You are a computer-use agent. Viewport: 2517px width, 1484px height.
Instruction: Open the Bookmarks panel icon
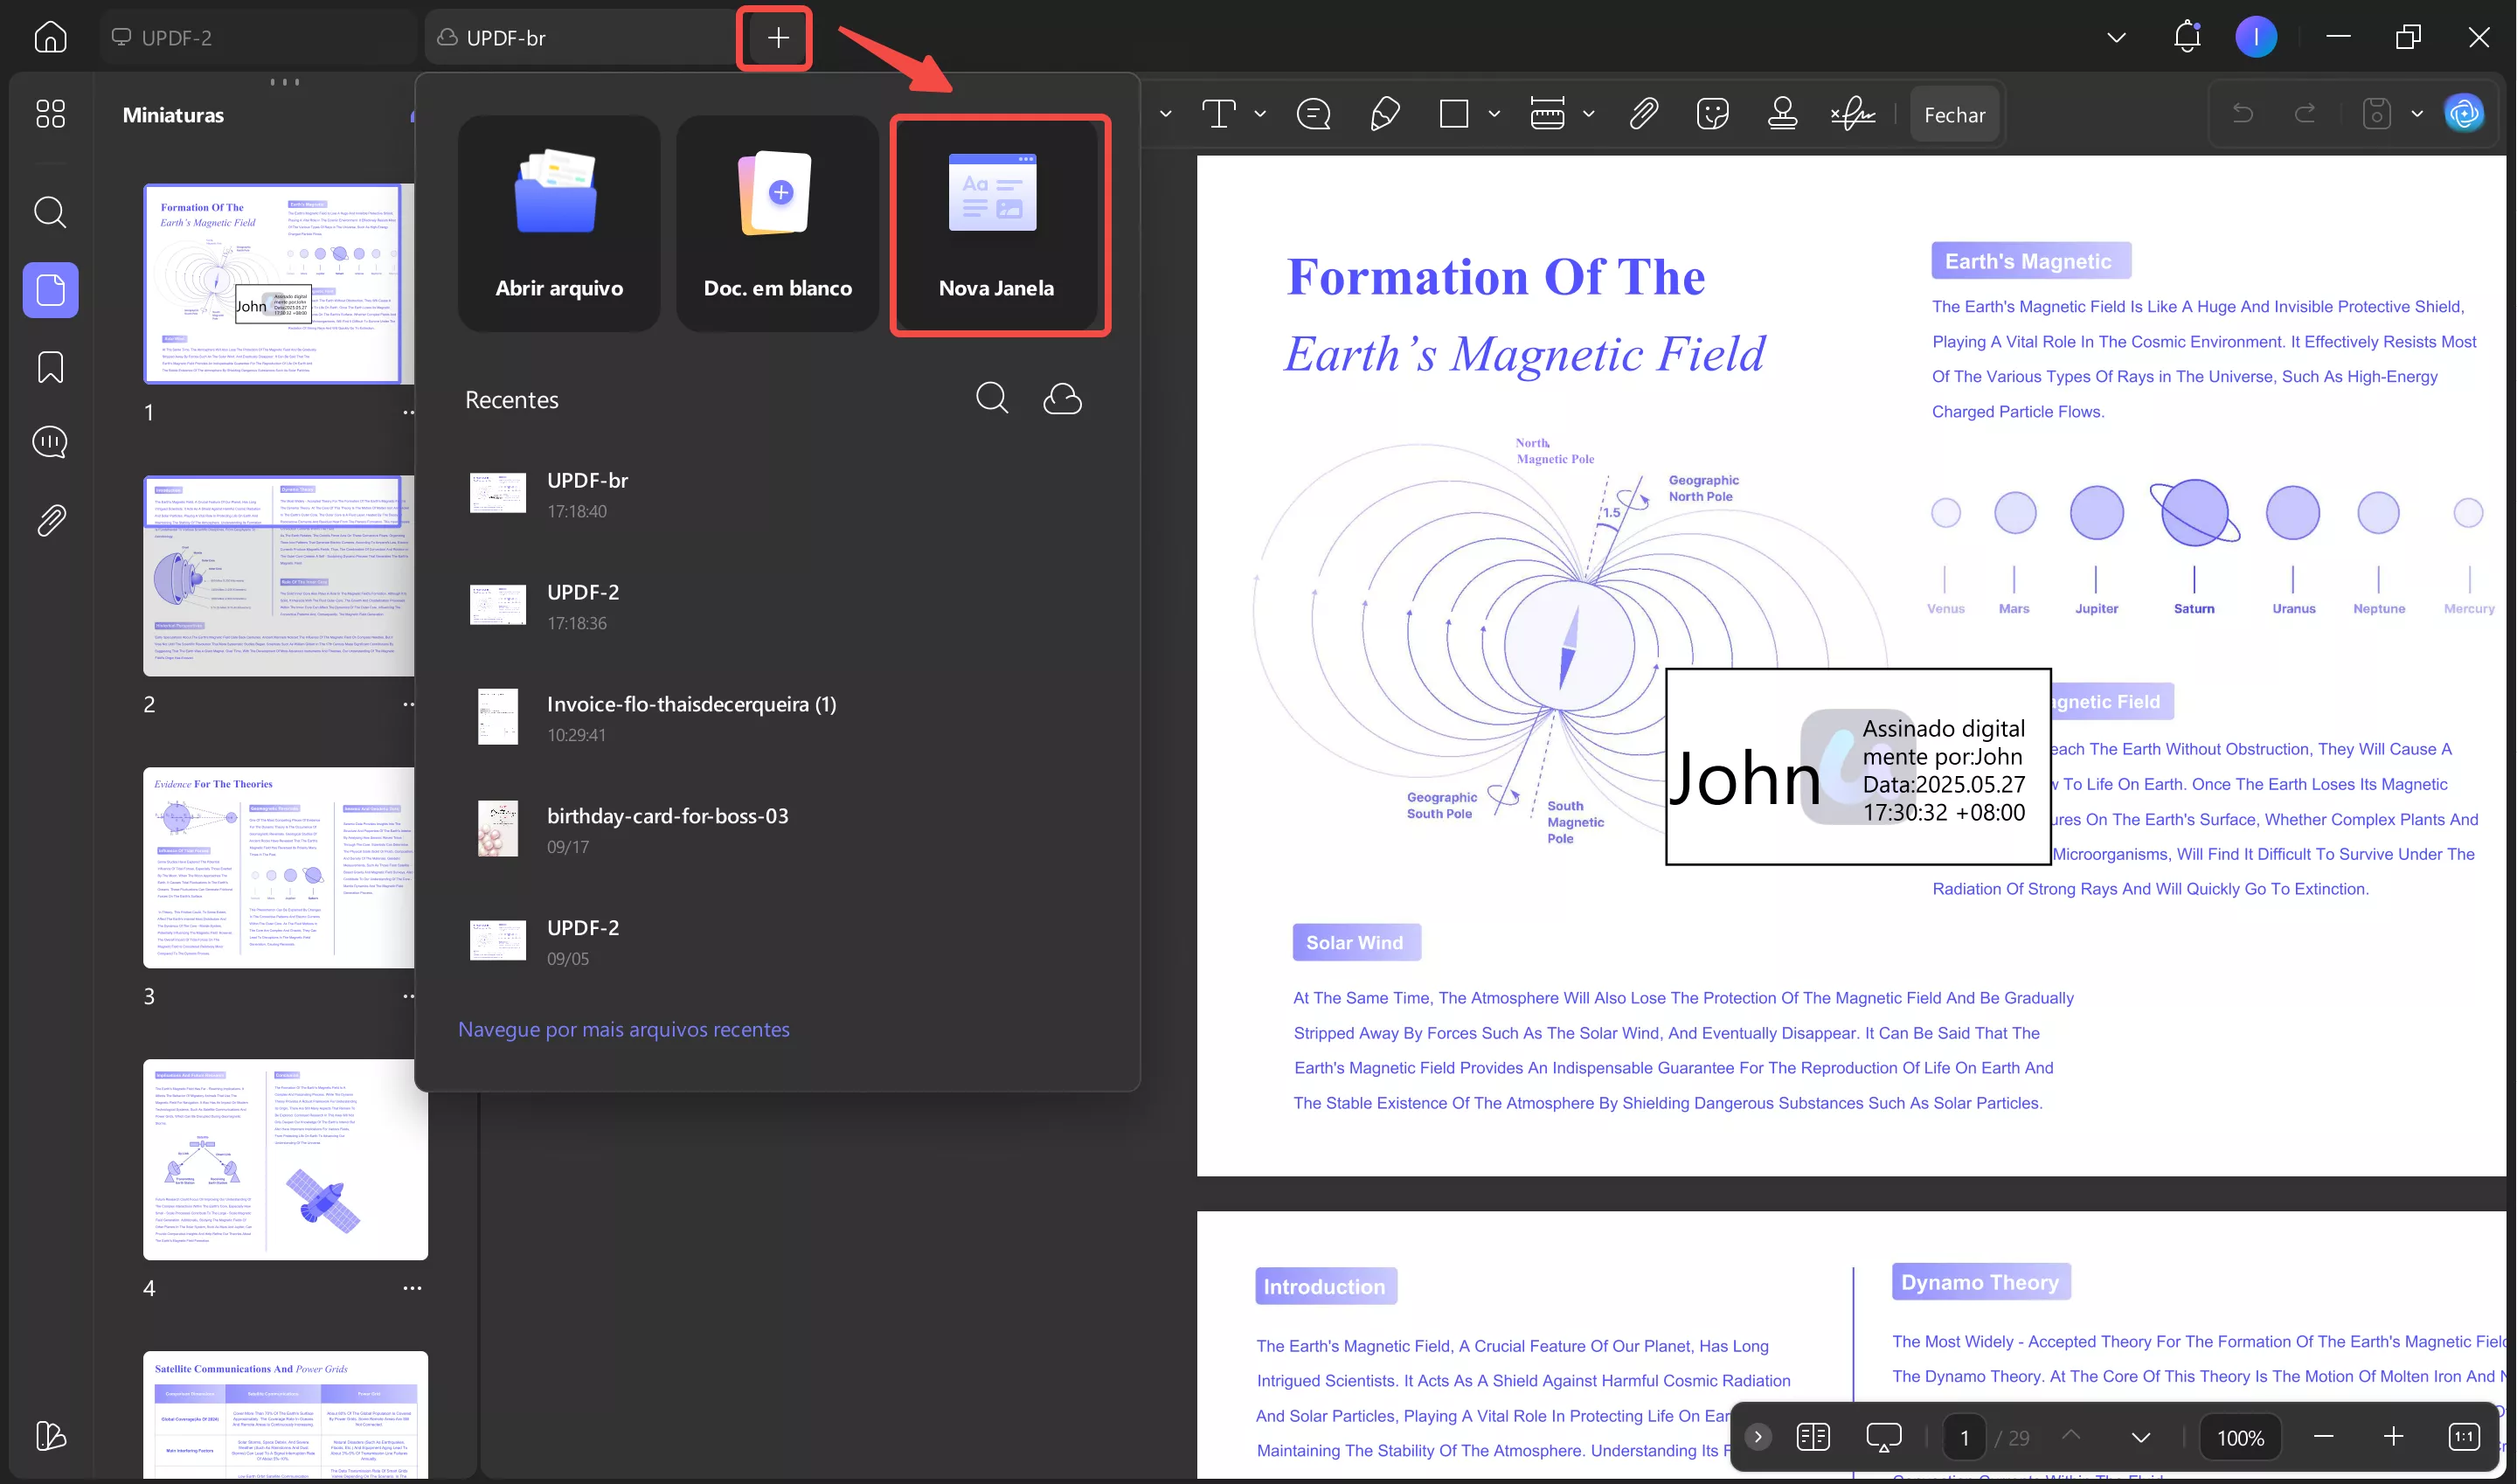(50, 367)
